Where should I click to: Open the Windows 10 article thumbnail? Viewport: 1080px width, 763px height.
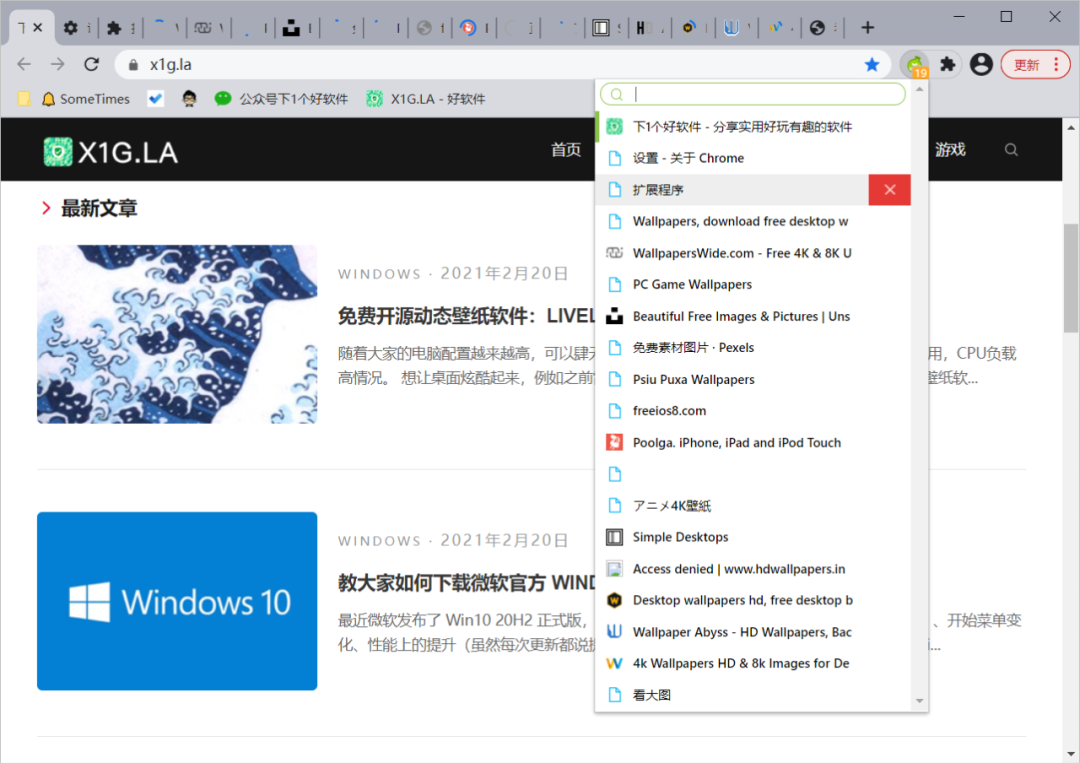177,601
